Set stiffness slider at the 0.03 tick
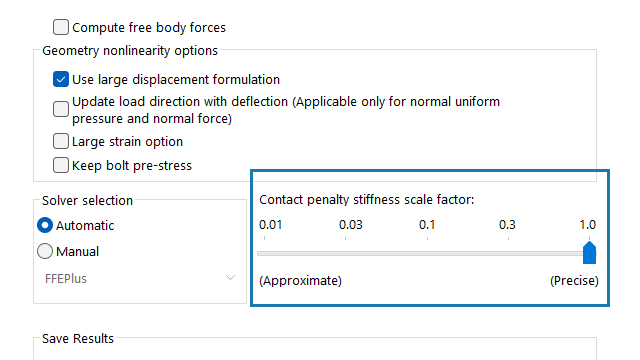640x360 pixels. pyautogui.click(x=345, y=253)
